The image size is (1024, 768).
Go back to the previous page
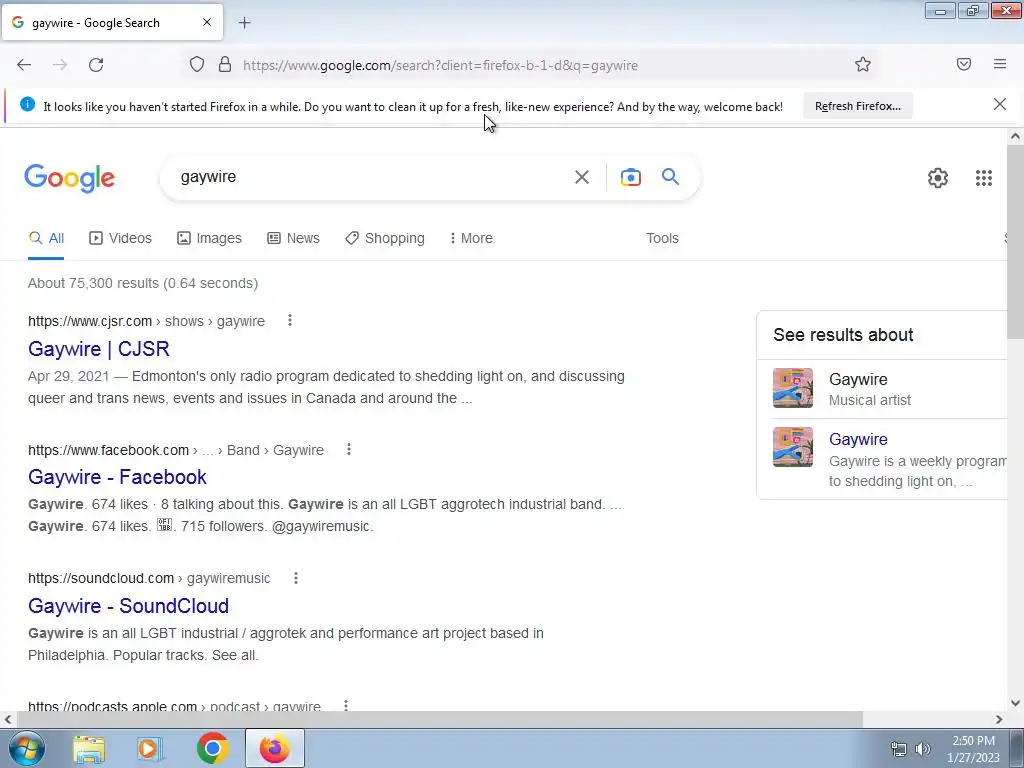point(24,65)
